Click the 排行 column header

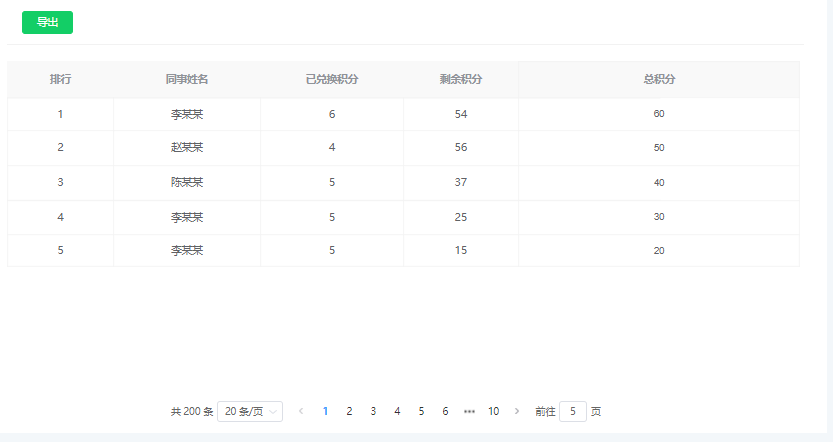point(61,79)
